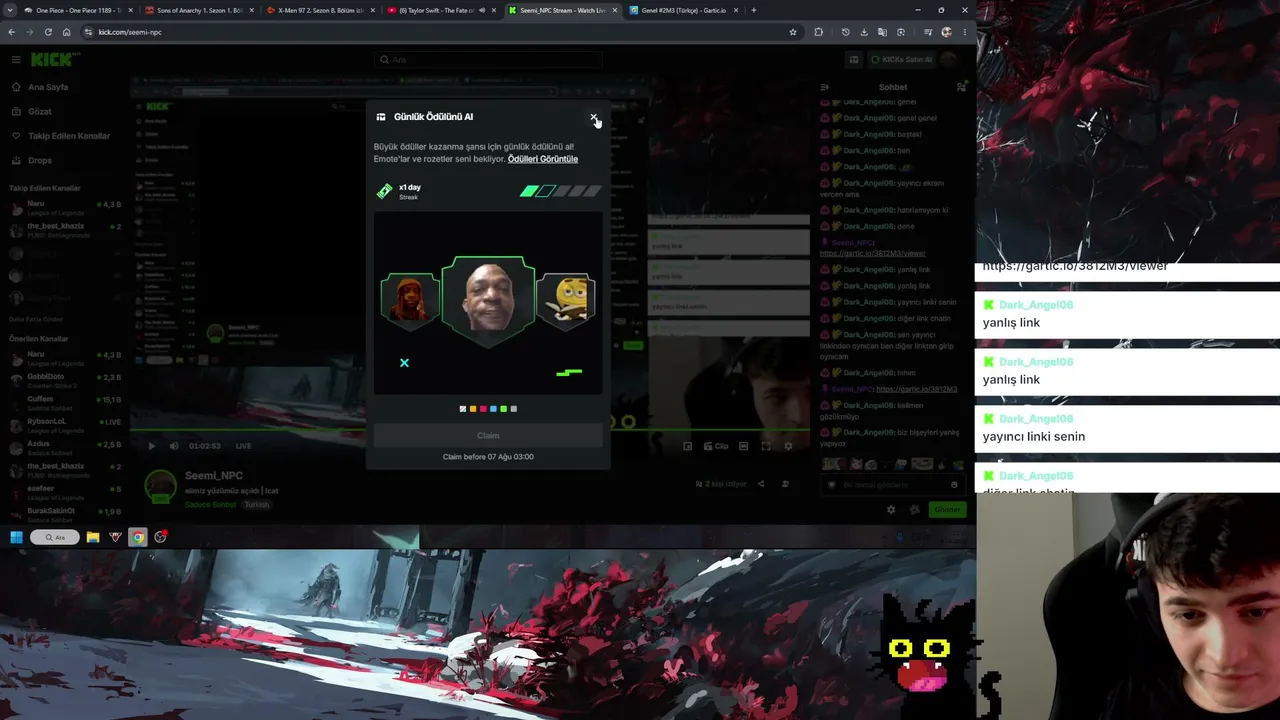Open chat settings gear icon

tap(891, 510)
